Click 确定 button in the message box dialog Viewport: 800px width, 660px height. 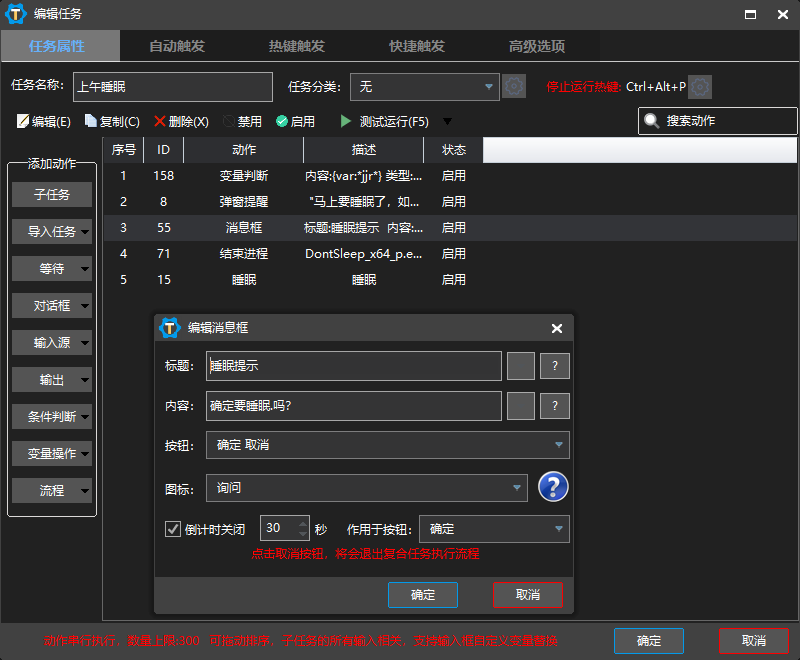(423, 595)
